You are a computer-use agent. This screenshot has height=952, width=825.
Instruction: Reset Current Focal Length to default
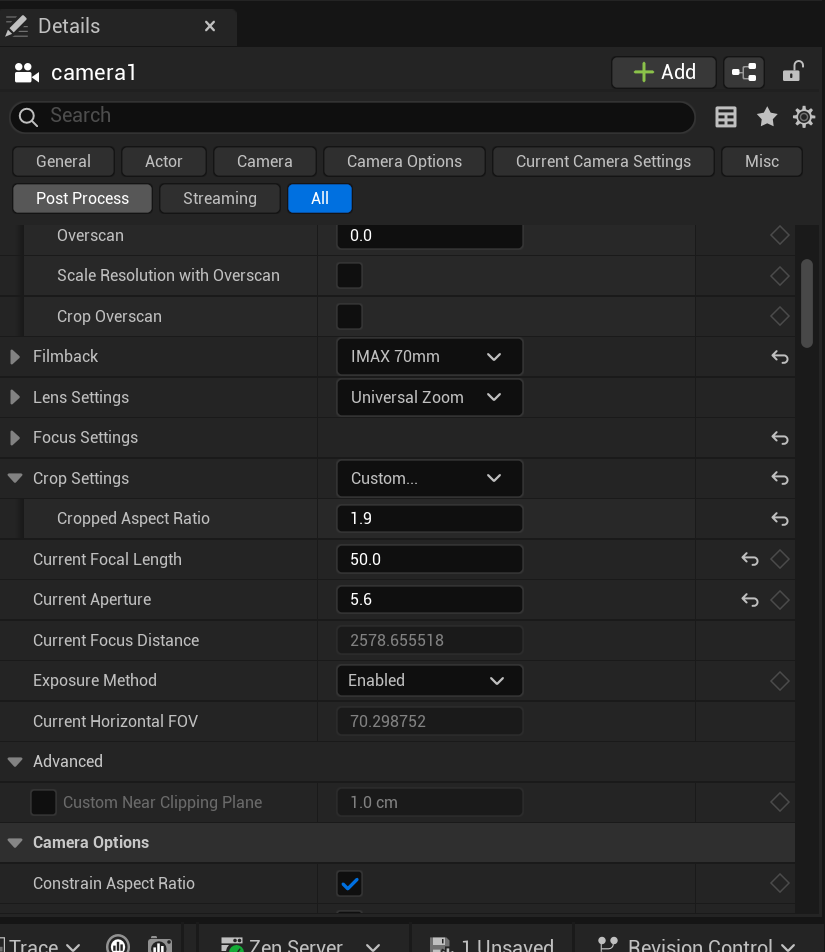750,559
